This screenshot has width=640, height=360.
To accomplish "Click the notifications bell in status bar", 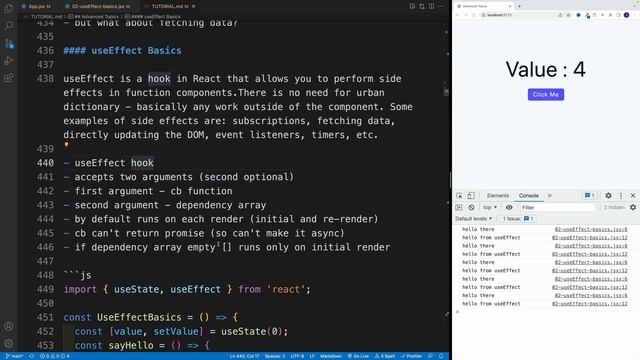I will [x=441, y=356].
